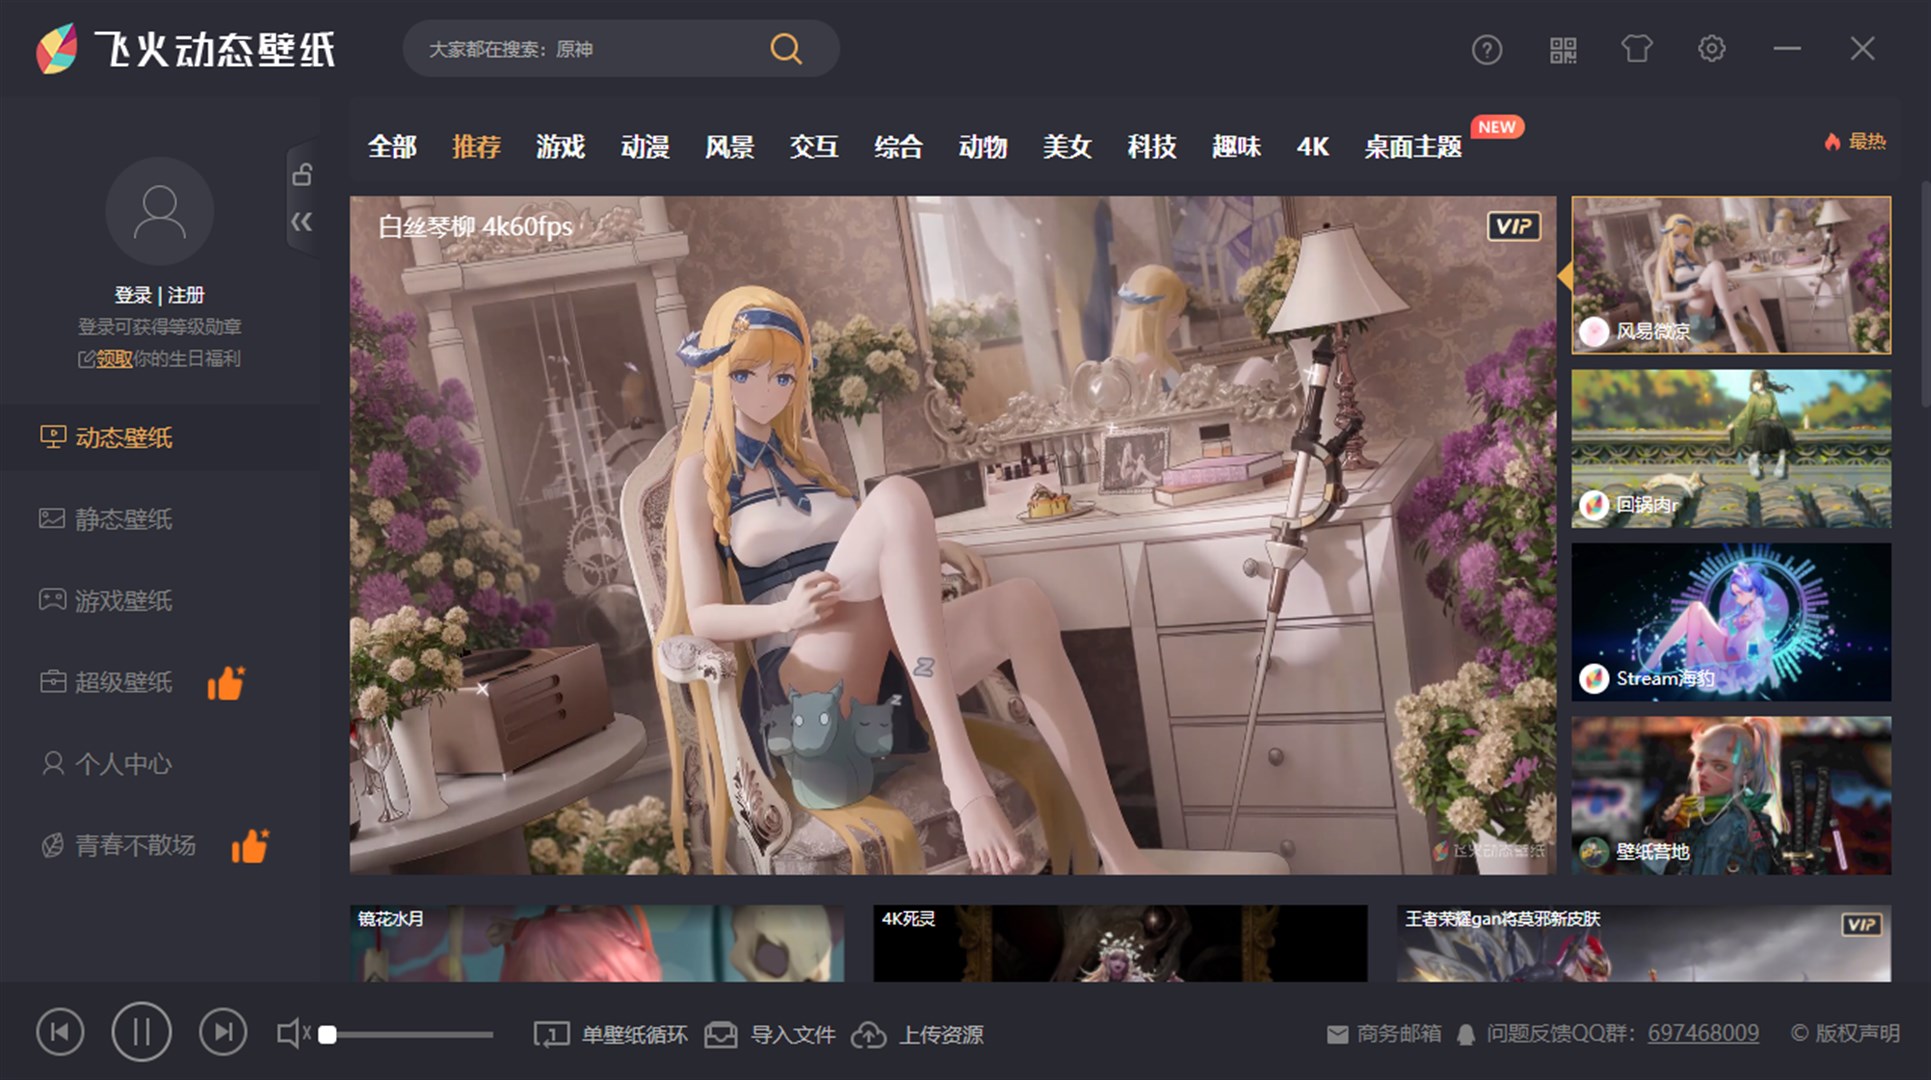Click the 问题反馈QQ群 bell icon
The image size is (1931, 1080).
(1466, 1035)
